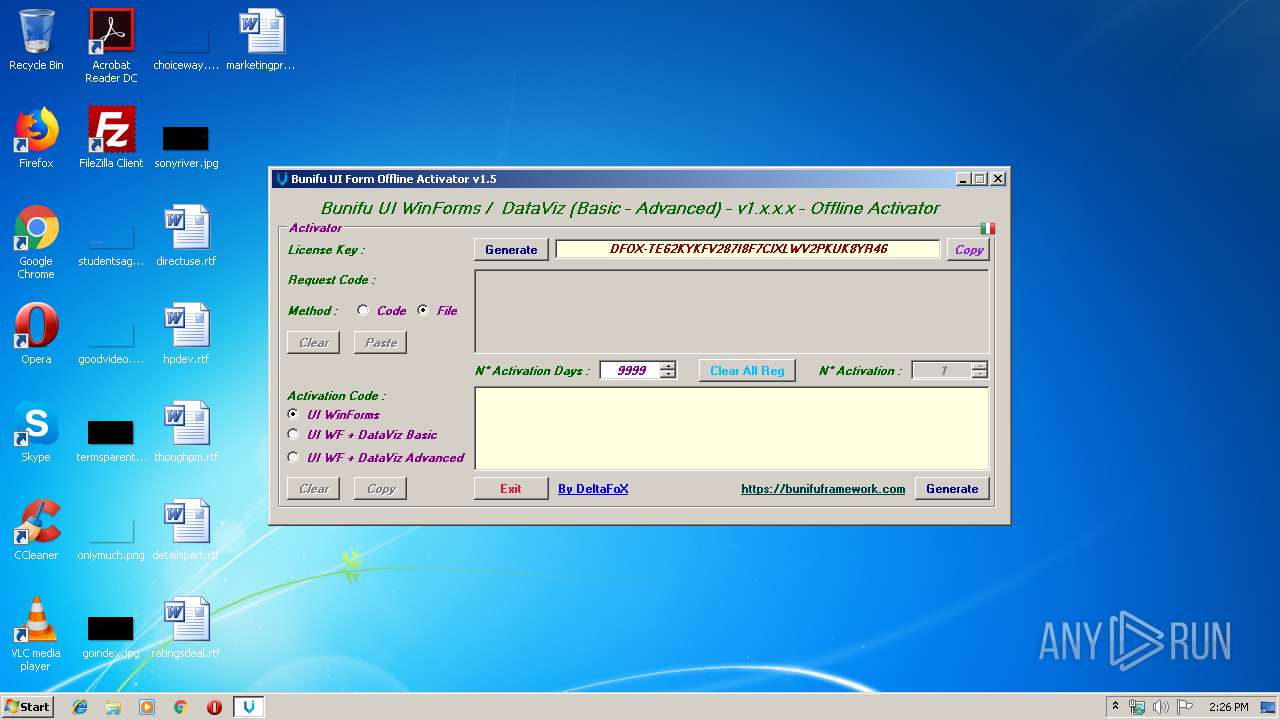The width and height of the screenshot is (1280, 720).
Task: Copy the license key
Action: [969, 250]
